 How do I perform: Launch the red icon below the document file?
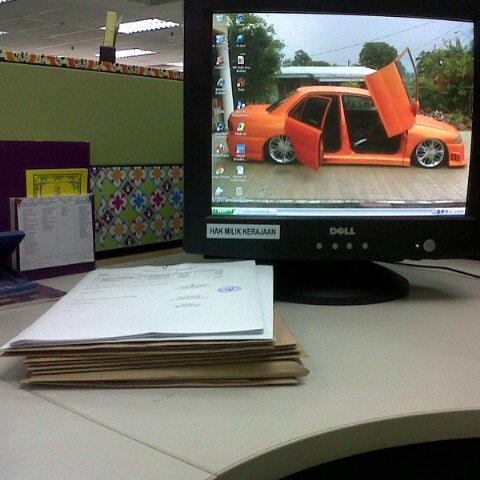(241, 82)
